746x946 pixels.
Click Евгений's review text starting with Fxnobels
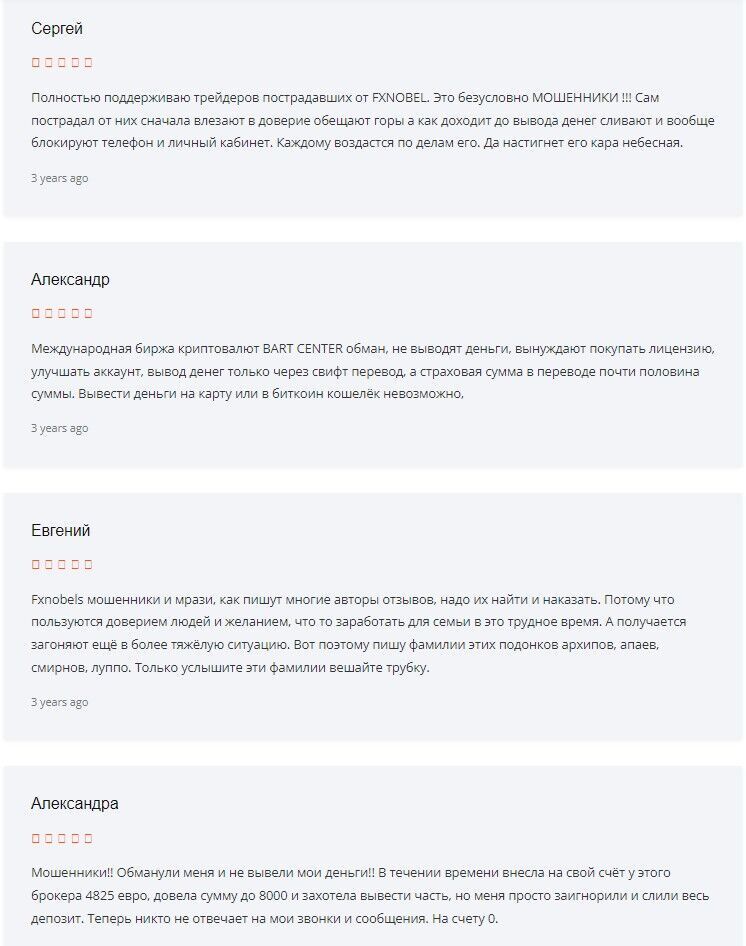point(359,633)
